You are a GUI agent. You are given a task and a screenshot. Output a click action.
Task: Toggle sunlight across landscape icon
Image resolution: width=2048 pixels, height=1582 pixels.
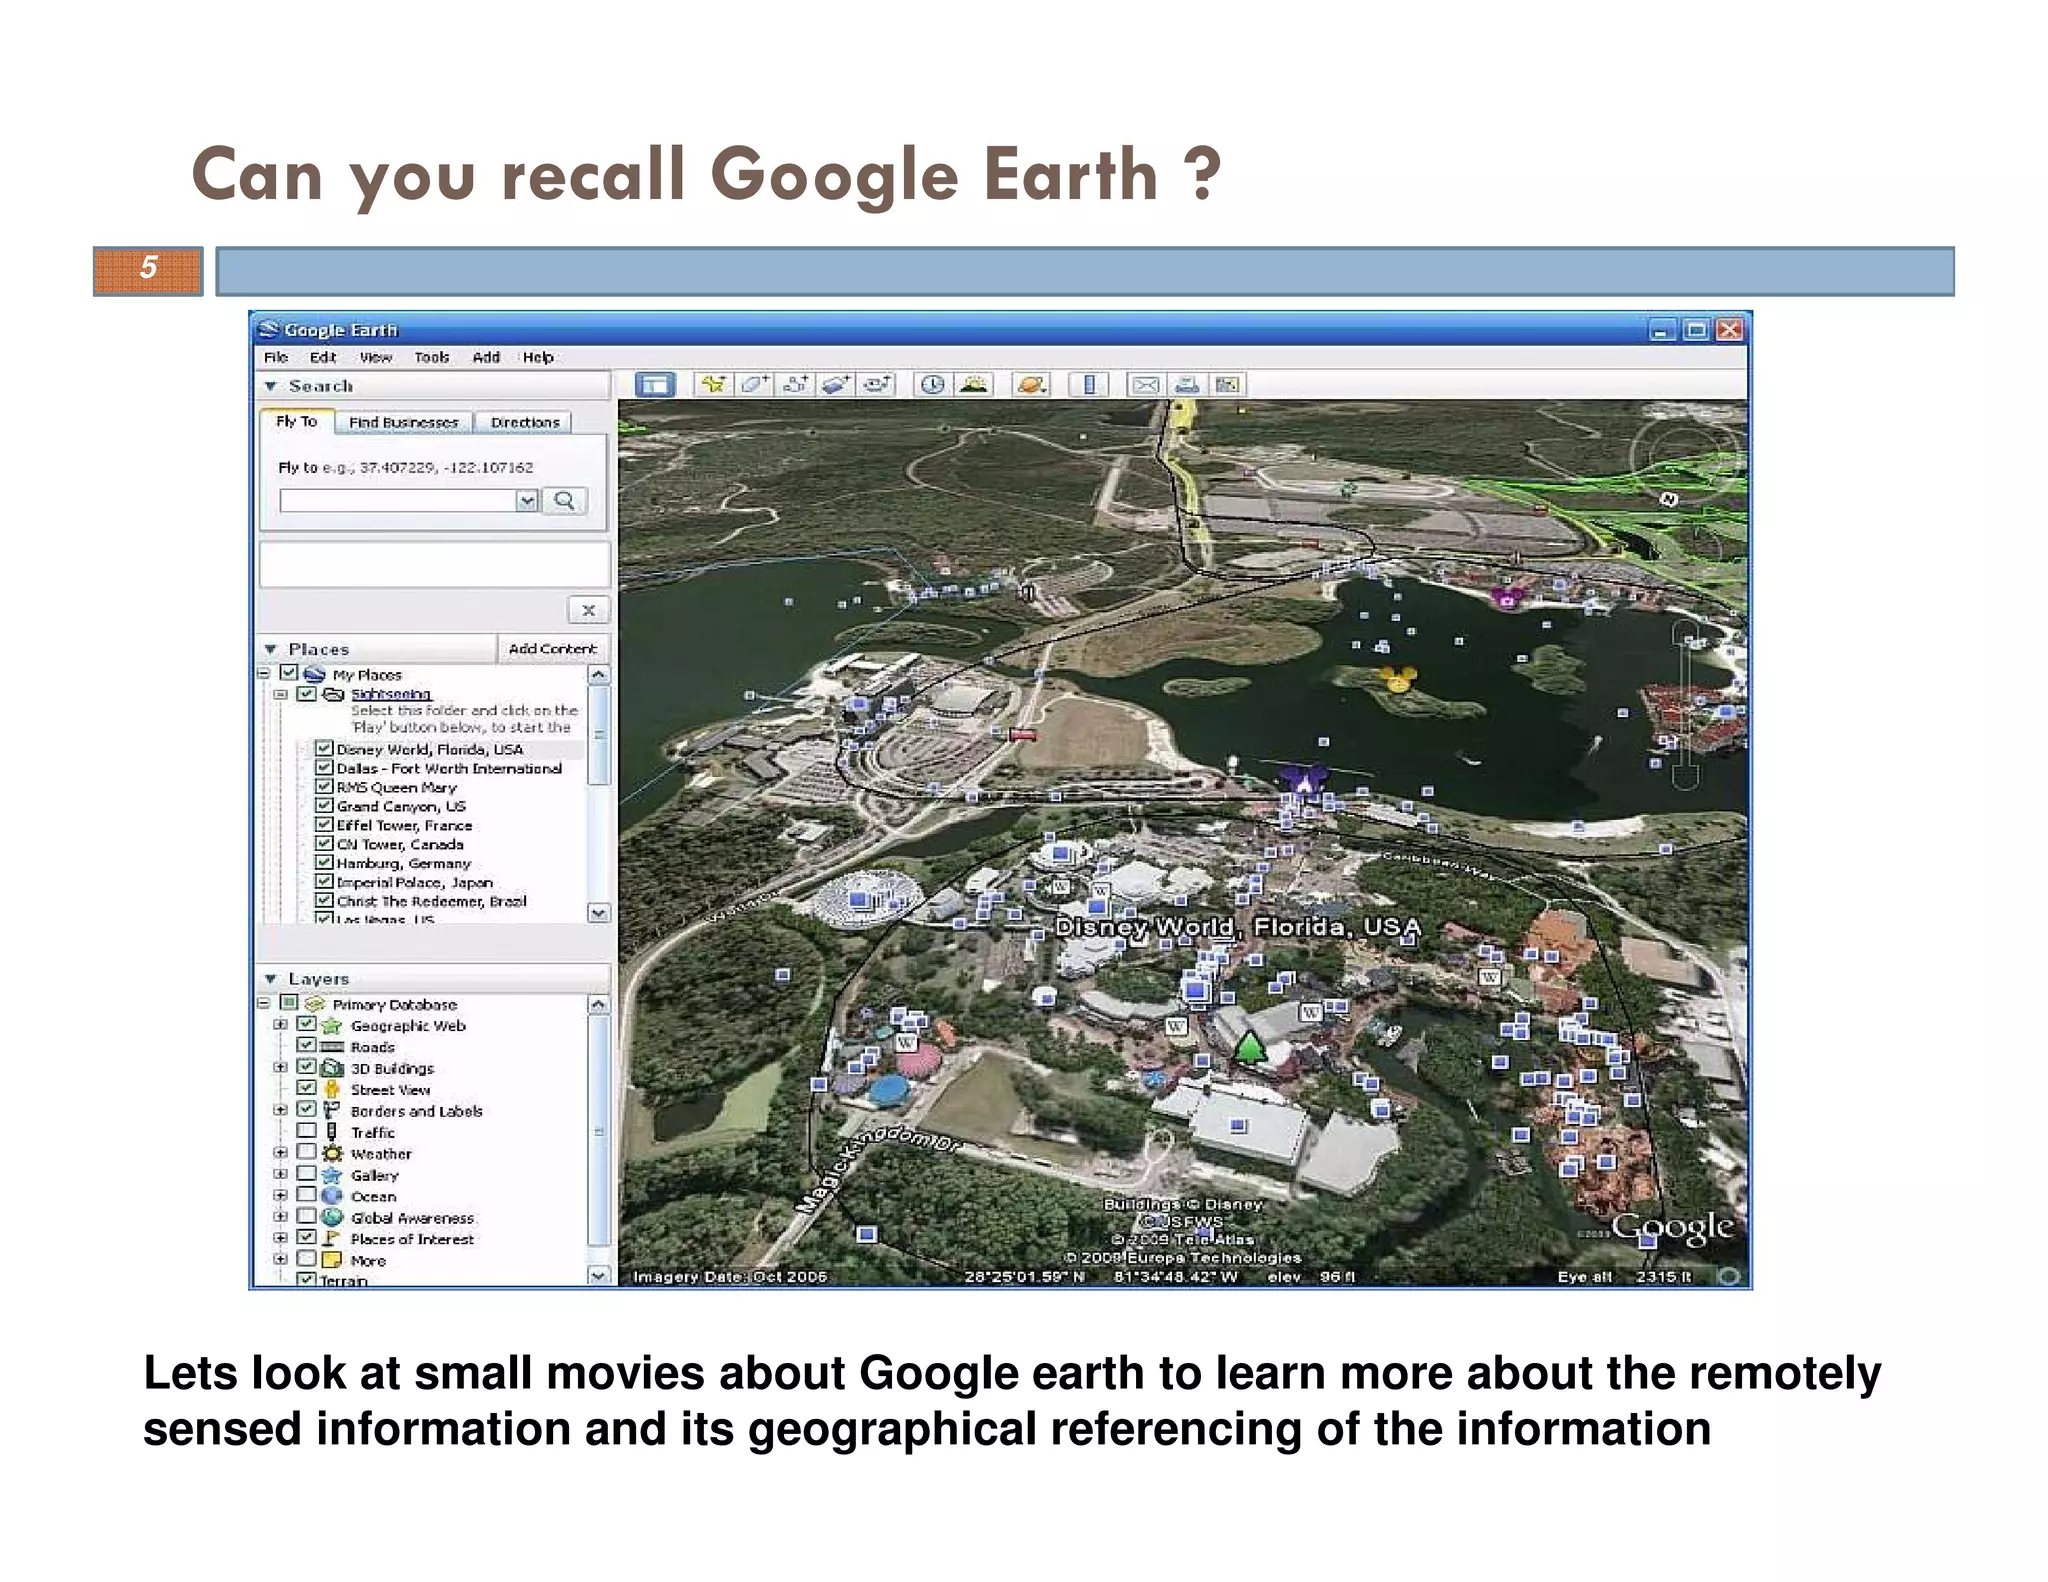pyautogui.click(x=973, y=385)
